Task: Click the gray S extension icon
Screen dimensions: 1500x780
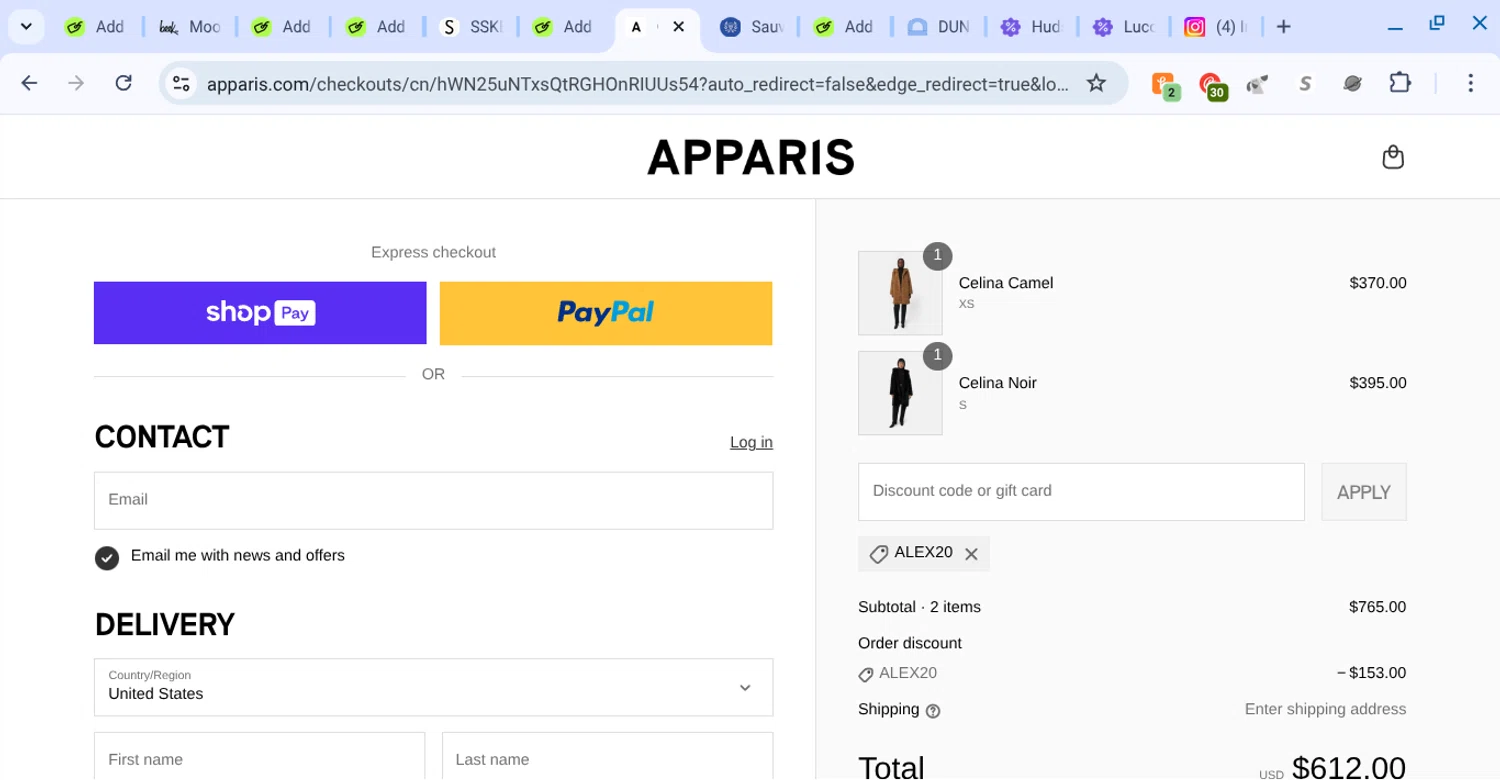Action: (x=1305, y=84)
